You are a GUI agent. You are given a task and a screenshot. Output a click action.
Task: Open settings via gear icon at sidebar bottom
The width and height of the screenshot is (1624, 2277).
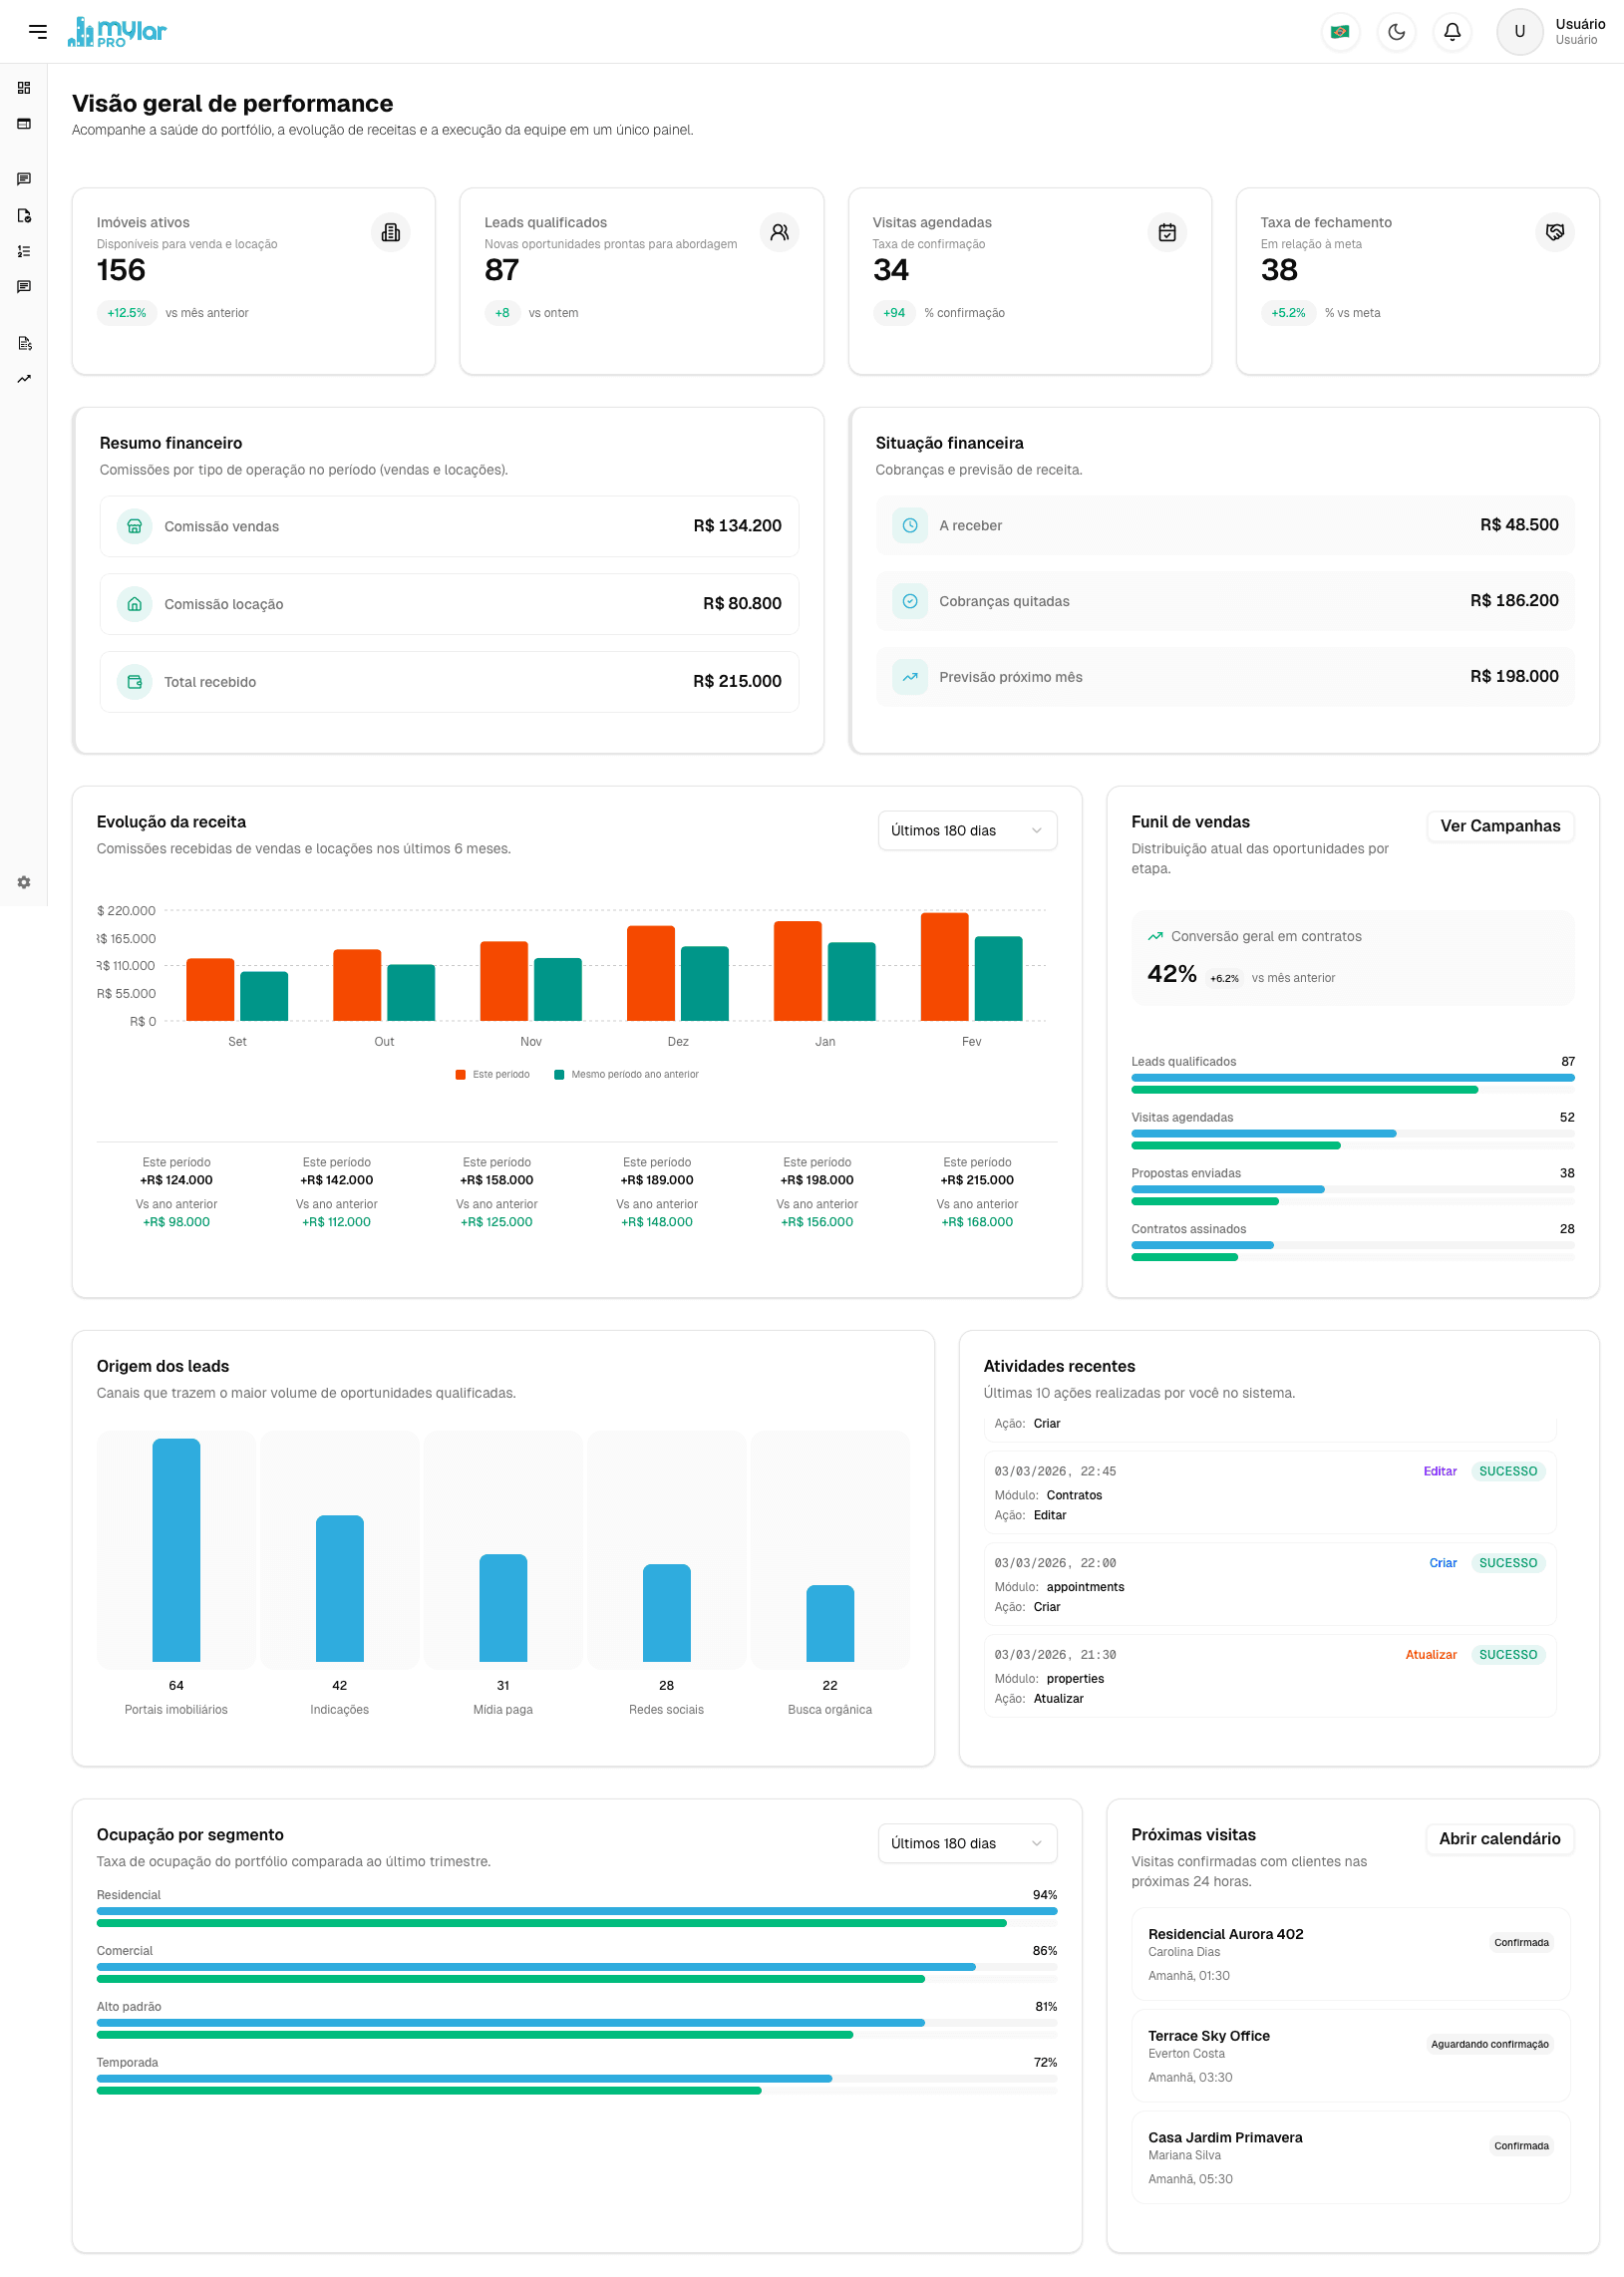(x=23, y=882)
